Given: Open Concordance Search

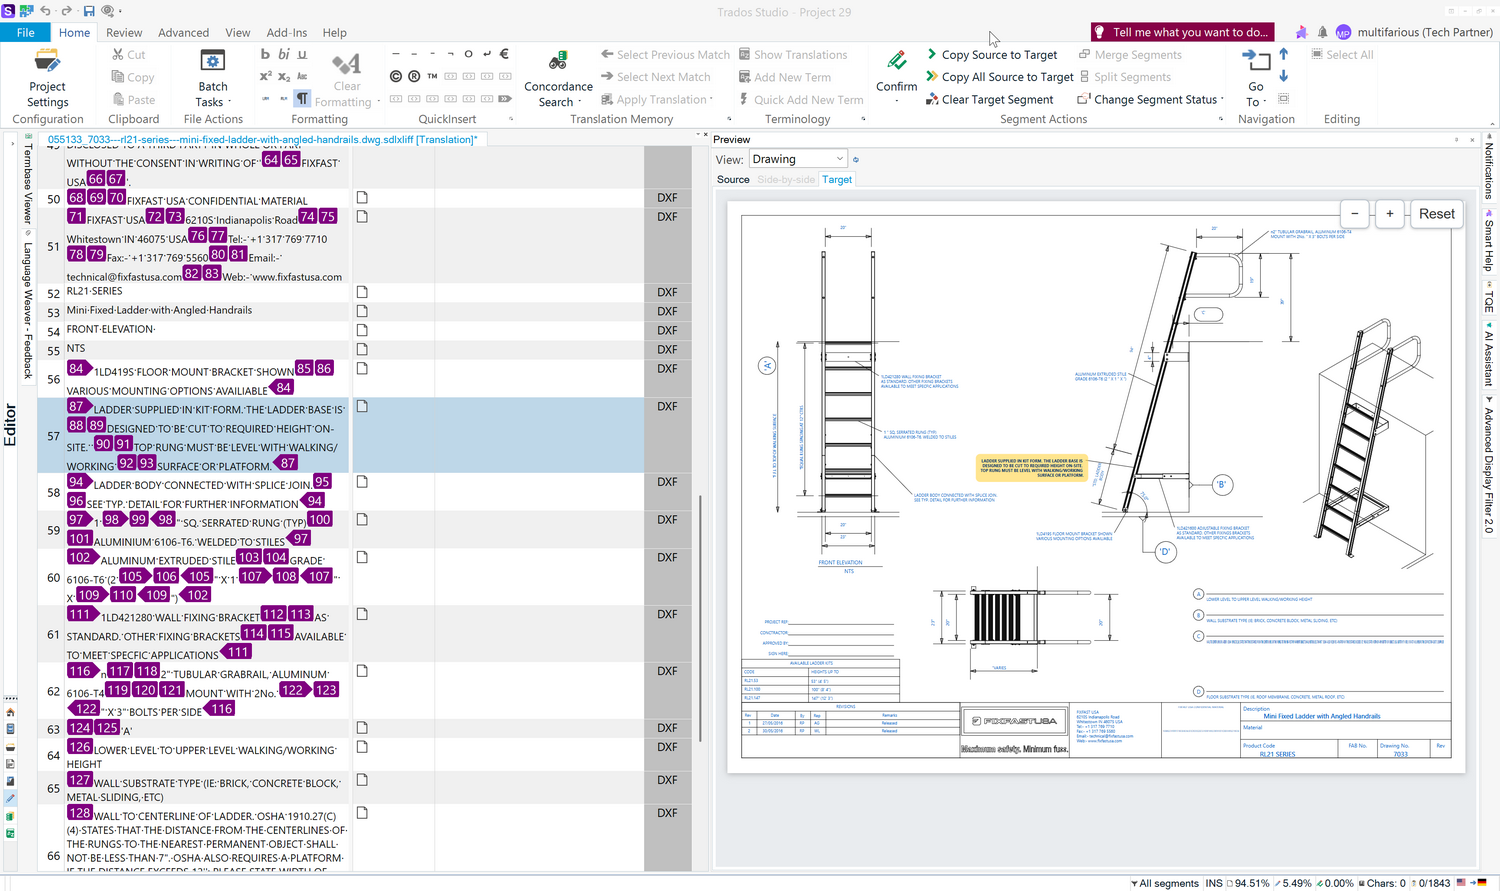Looking at the screenshot, I should coord(558,78).
